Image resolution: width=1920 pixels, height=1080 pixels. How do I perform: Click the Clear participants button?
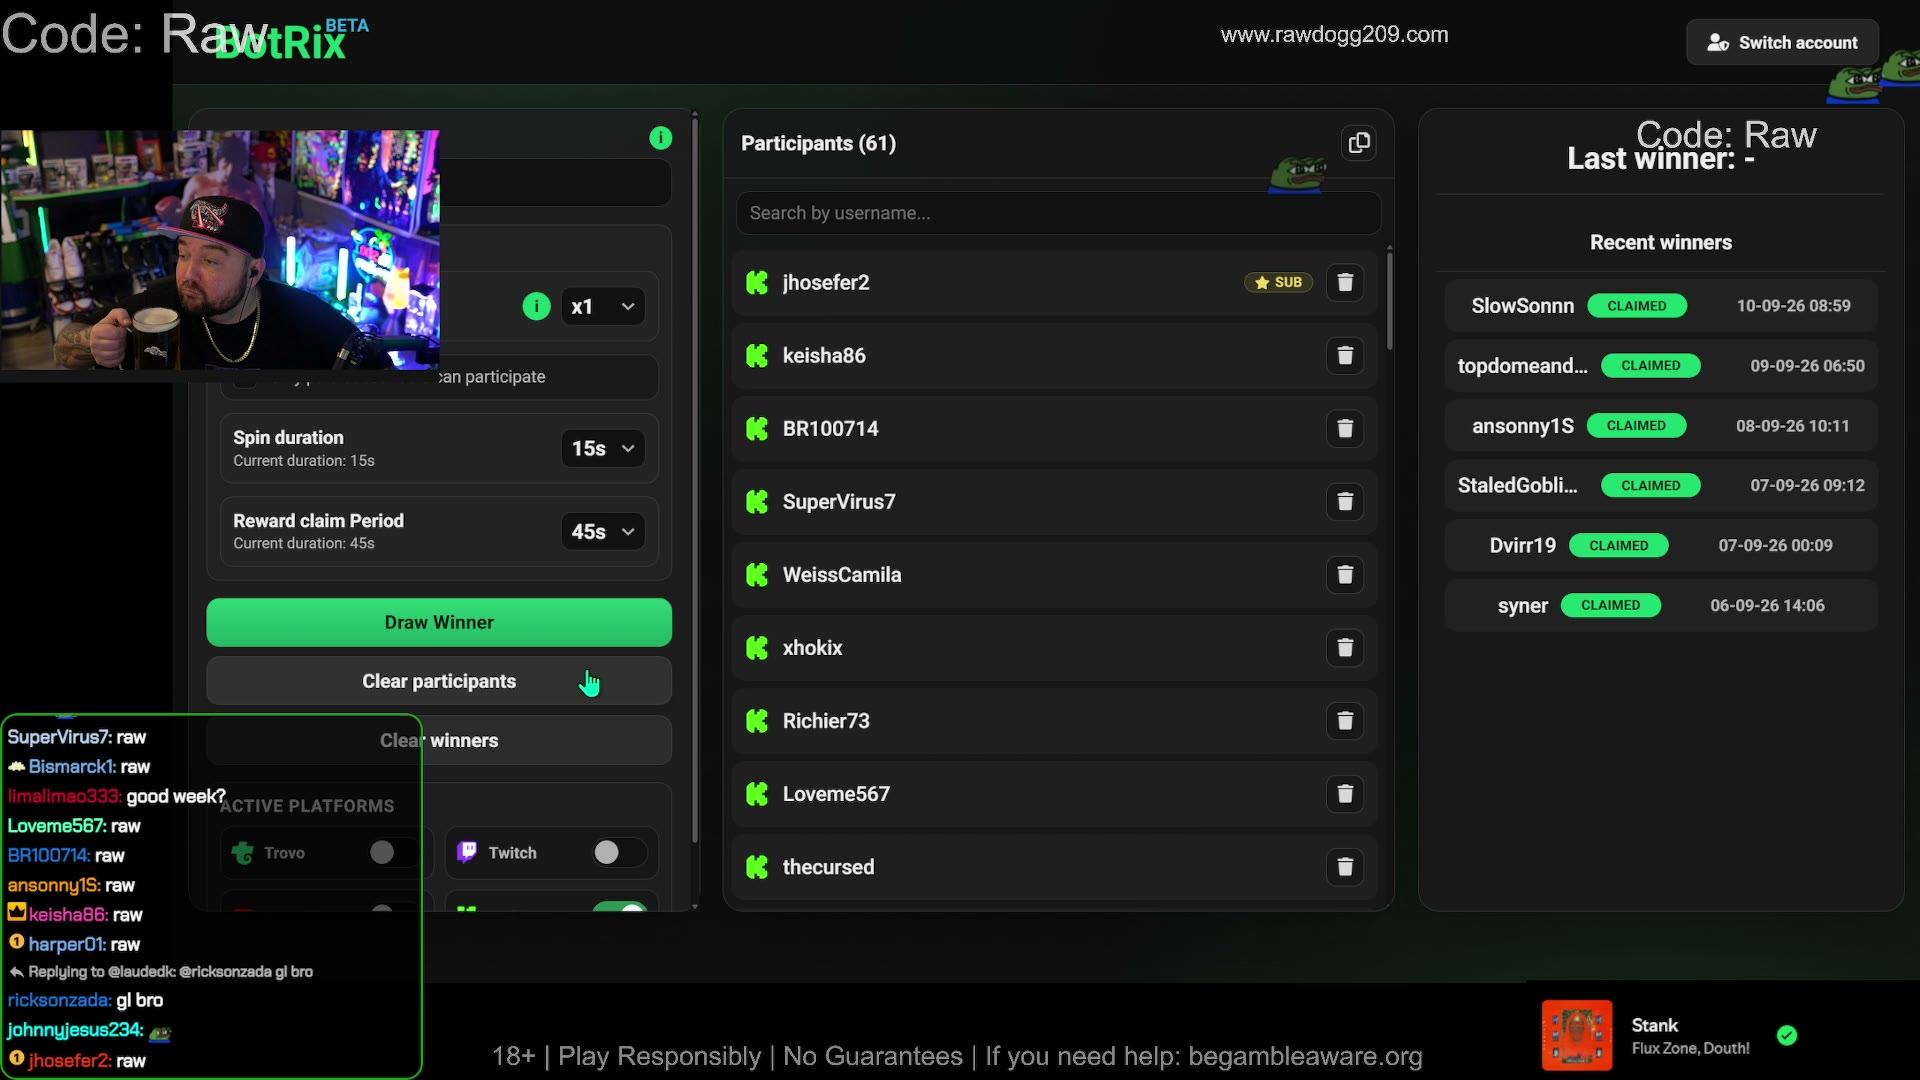439,681
